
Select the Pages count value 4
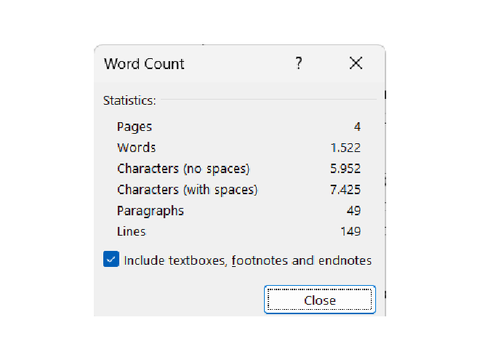click(357, 127)
